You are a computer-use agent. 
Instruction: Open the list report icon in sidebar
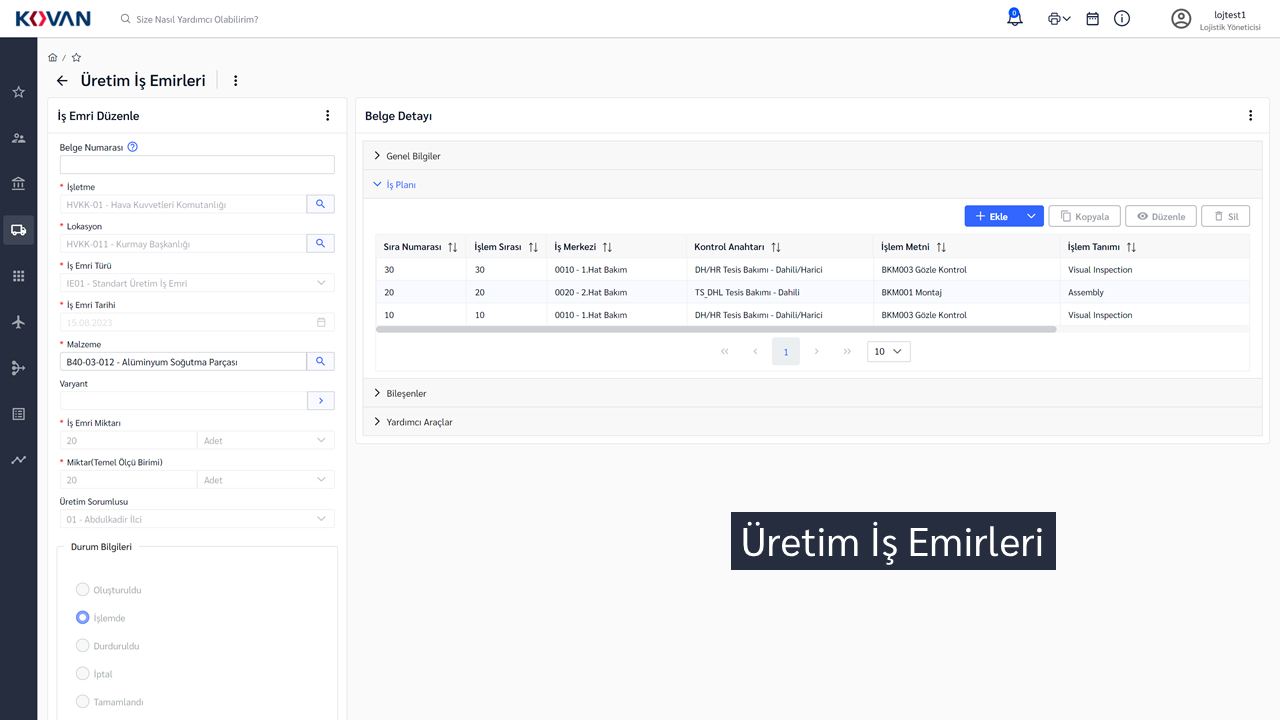coord(18,414)
